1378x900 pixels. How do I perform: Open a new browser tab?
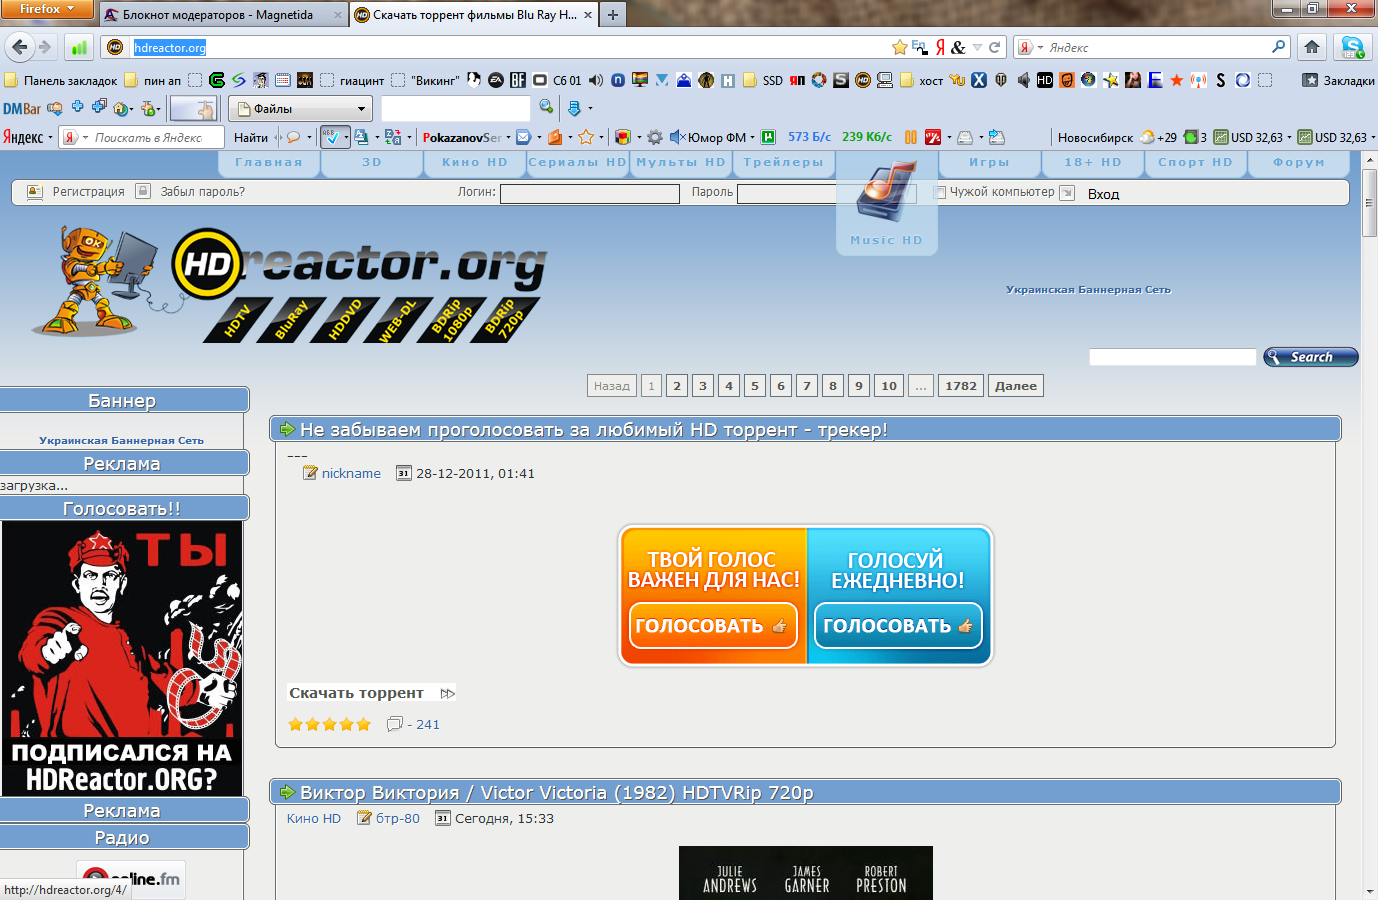coord(613,15)
